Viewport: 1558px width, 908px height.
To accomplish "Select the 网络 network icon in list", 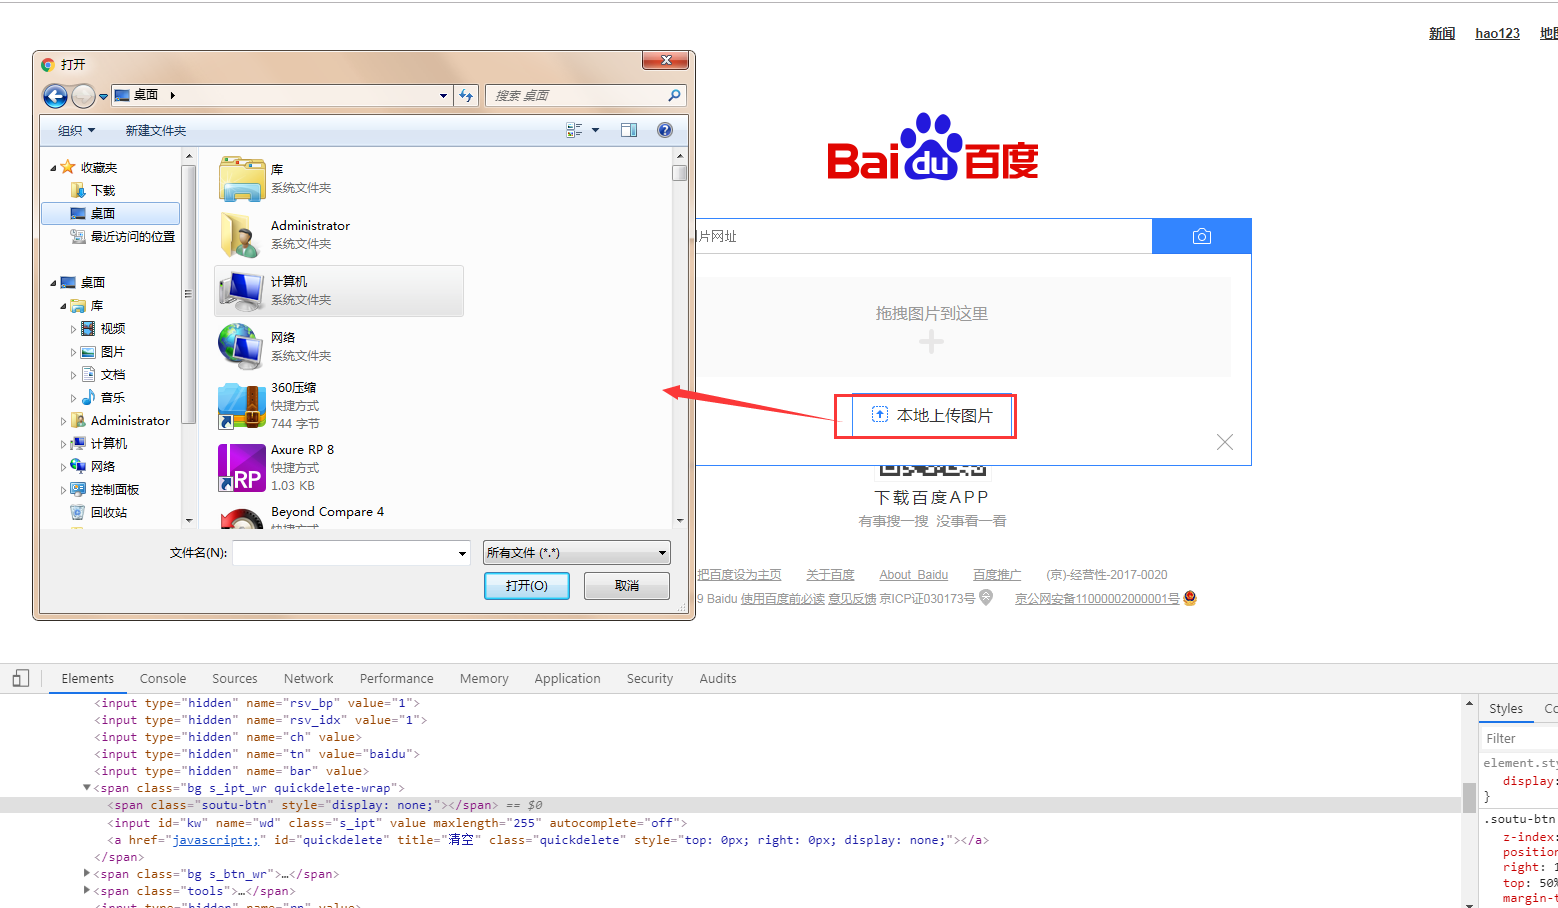I will (x=241, y=347).
